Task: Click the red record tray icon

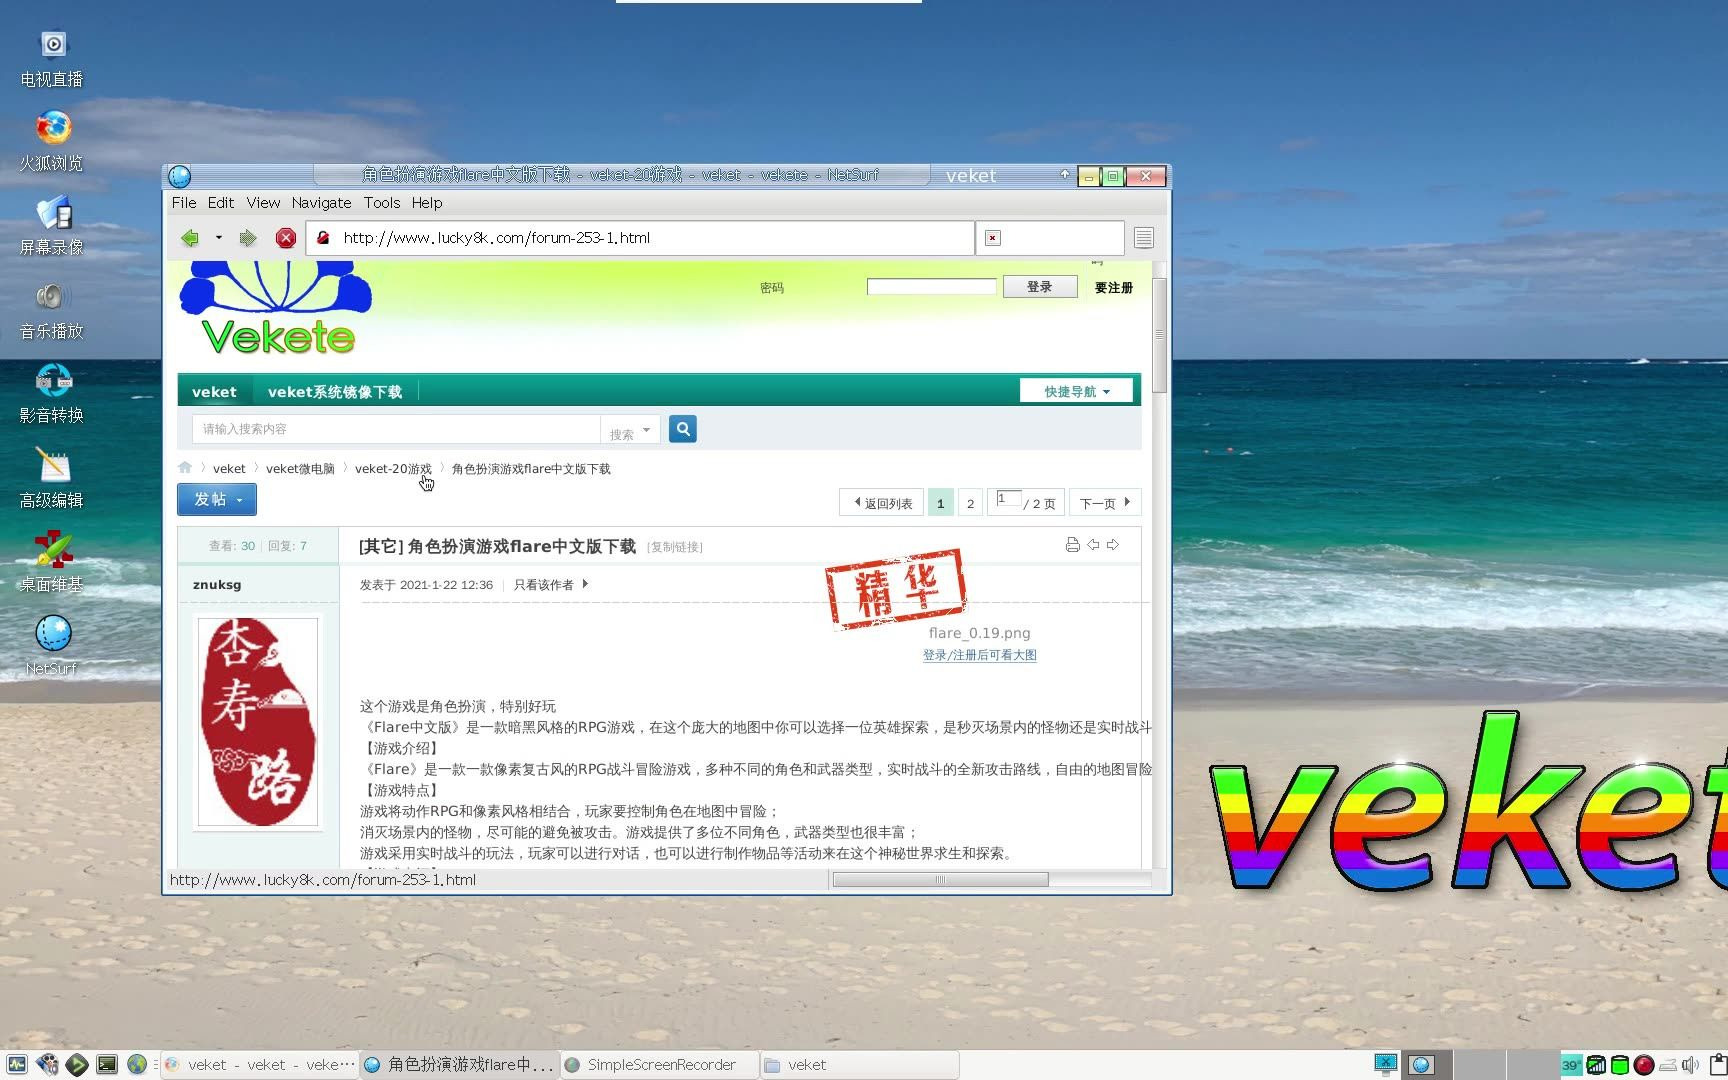Action: [x=1643, y=1065]
